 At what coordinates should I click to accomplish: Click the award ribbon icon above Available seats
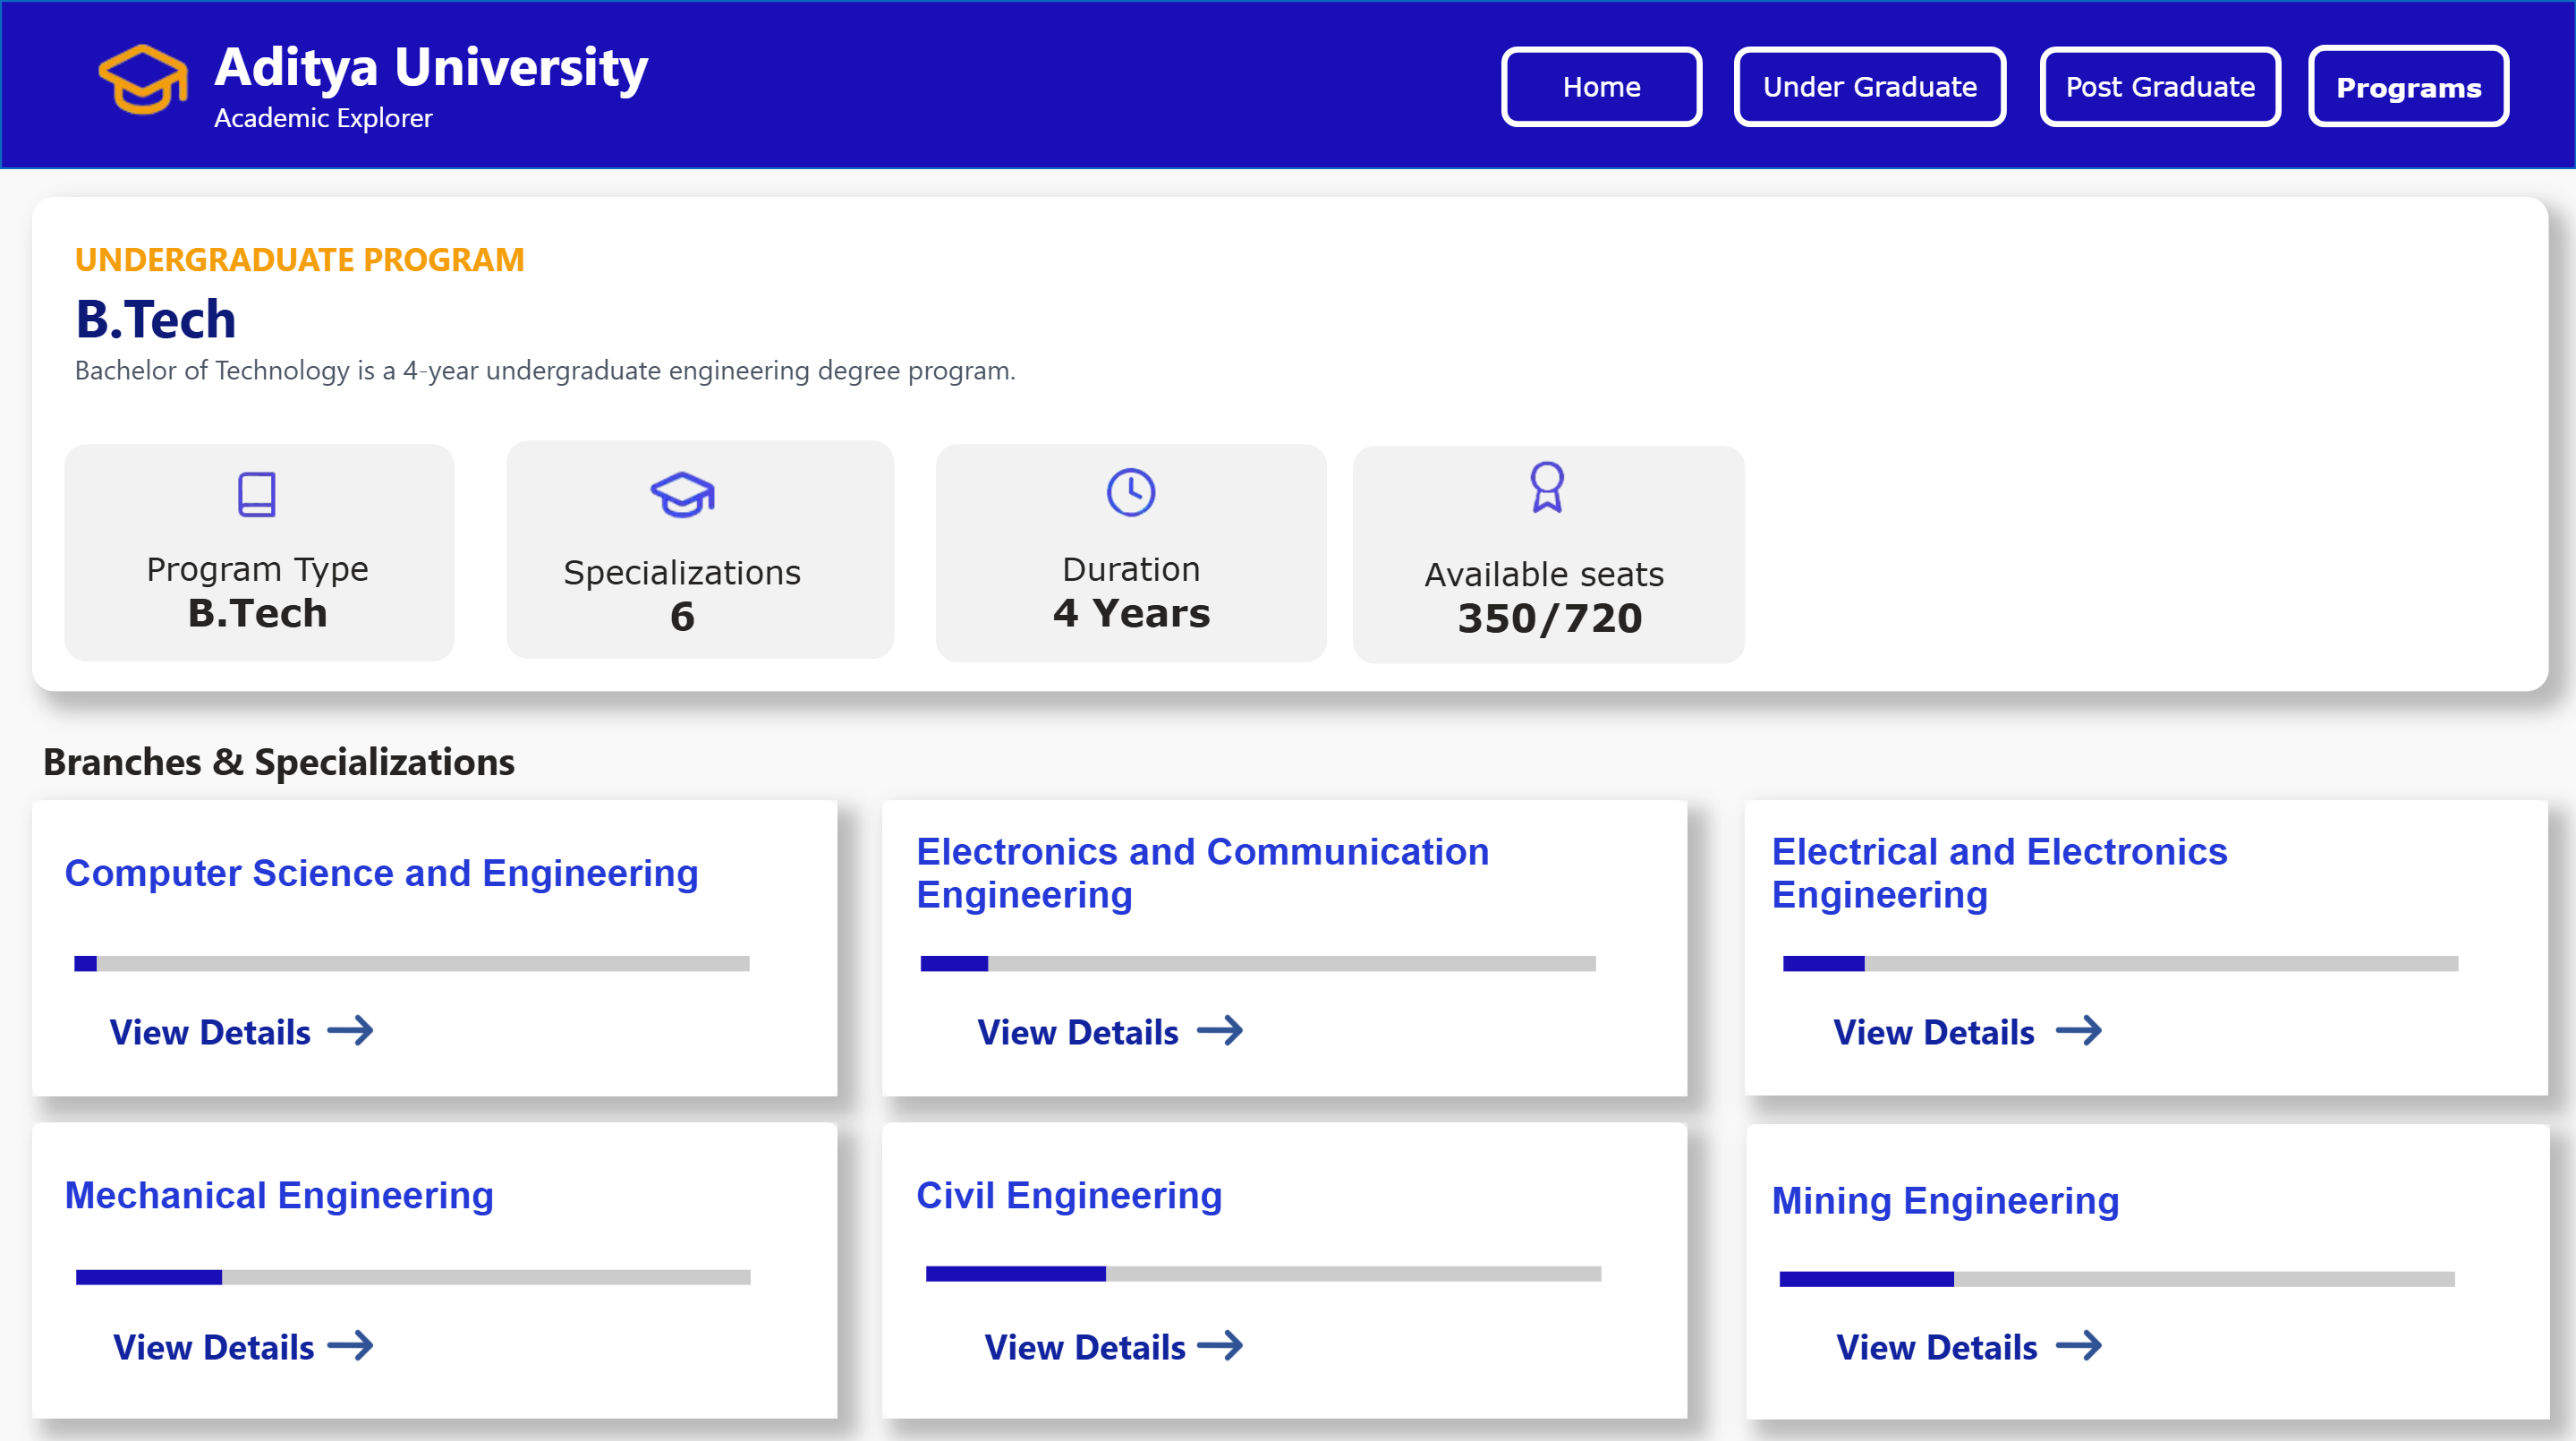tap(1546, 491)
